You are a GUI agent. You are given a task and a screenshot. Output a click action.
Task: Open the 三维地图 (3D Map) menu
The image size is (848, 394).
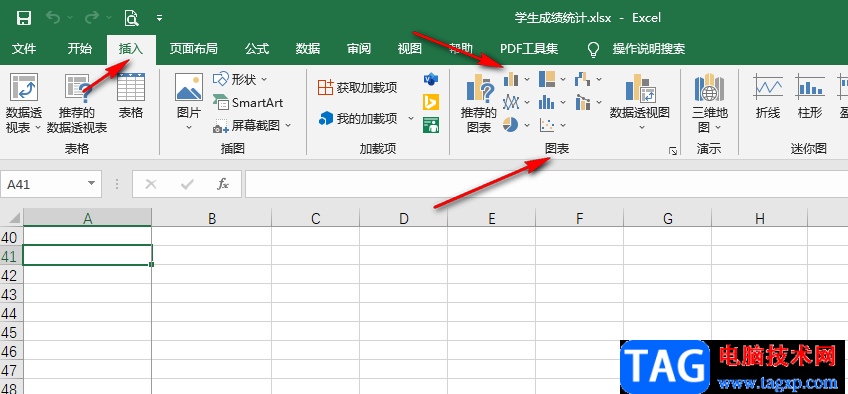[x=710, y=104]
